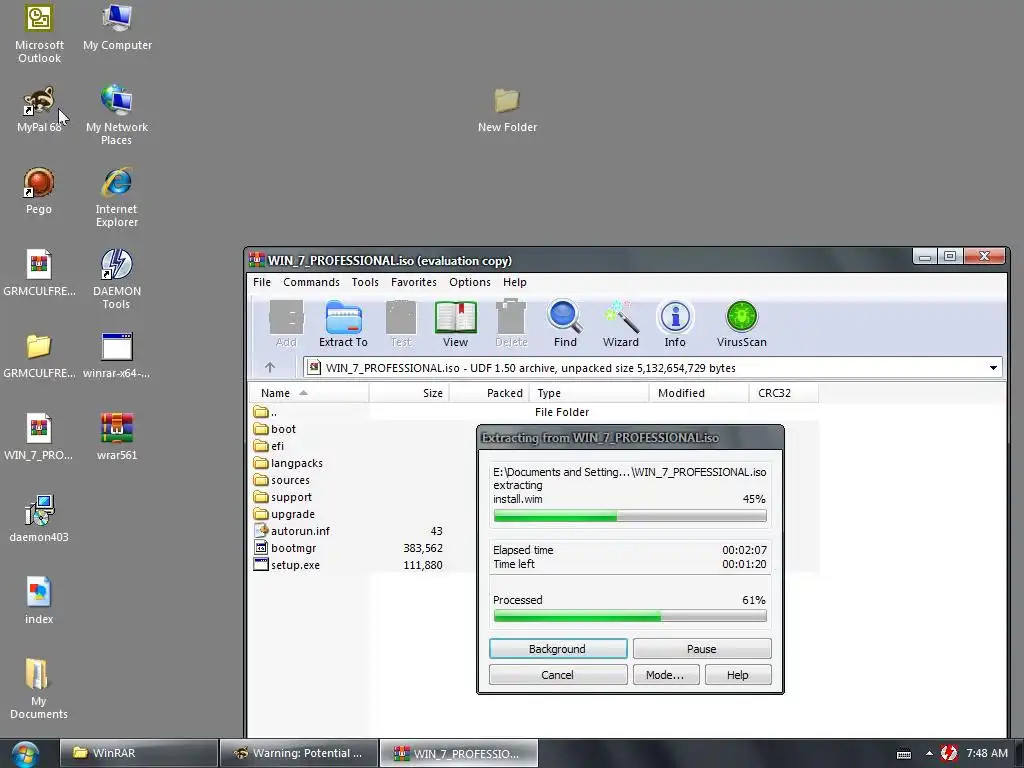Select the Microsoft Outlook desktop icon
Image resolution: width=1024 pixels, height=768 pixels.
(x=39, y=34)
